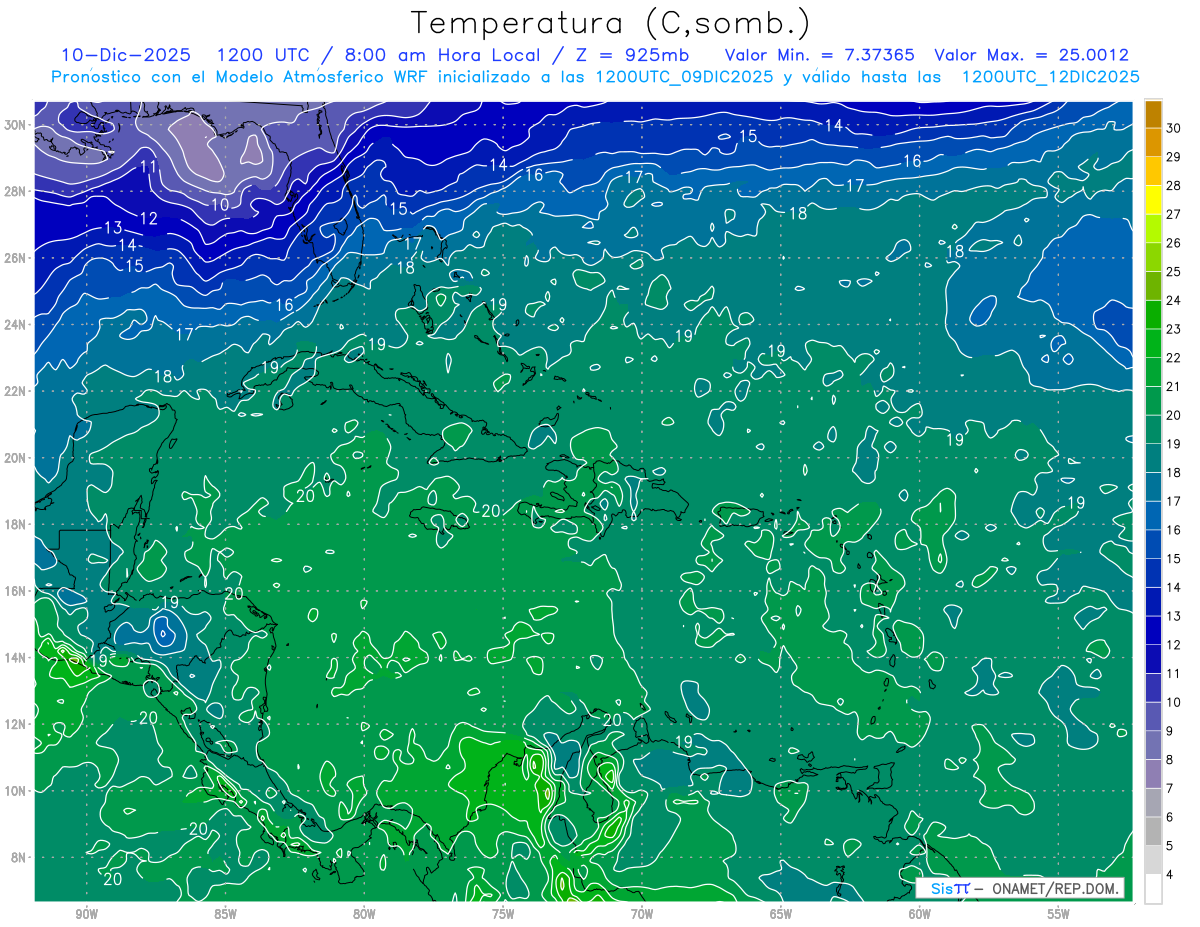The height and width of the screenshot is (927, 1200).
Task: Click the "60W" longitude axis label
Action: (x=920, y=914)
